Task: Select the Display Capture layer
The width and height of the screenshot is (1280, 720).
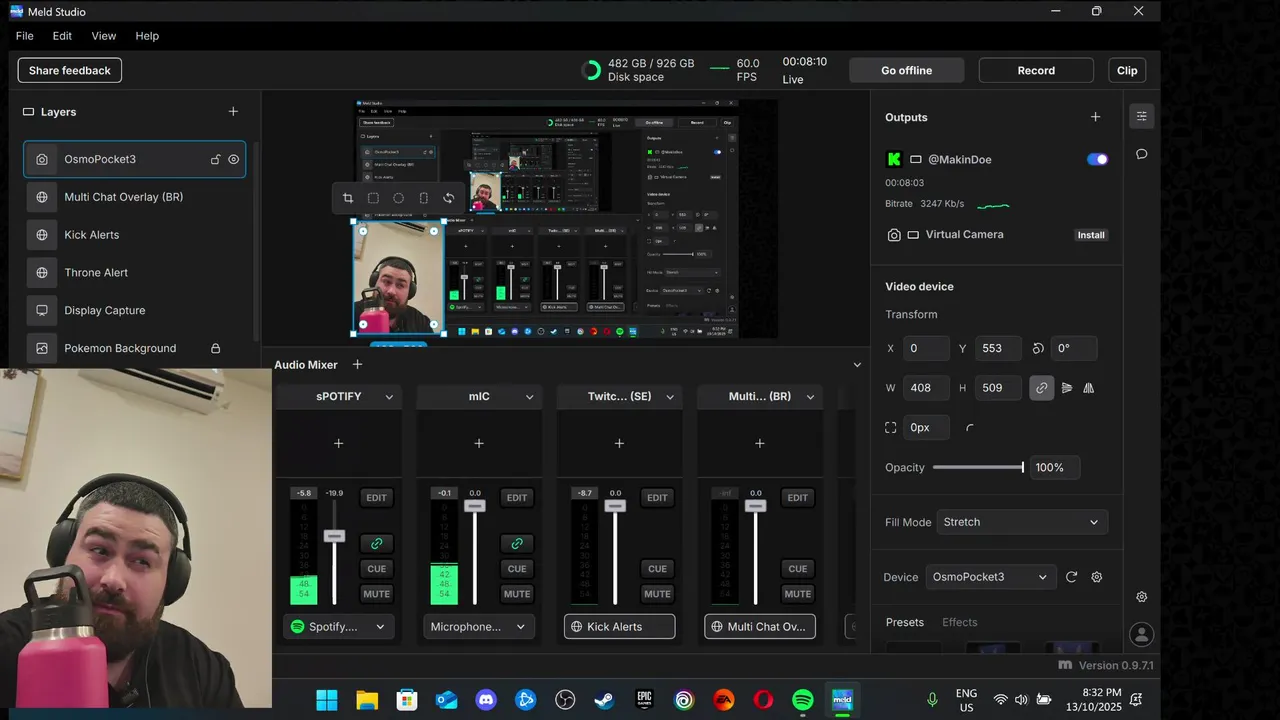Action: click(x=135, y=310)
